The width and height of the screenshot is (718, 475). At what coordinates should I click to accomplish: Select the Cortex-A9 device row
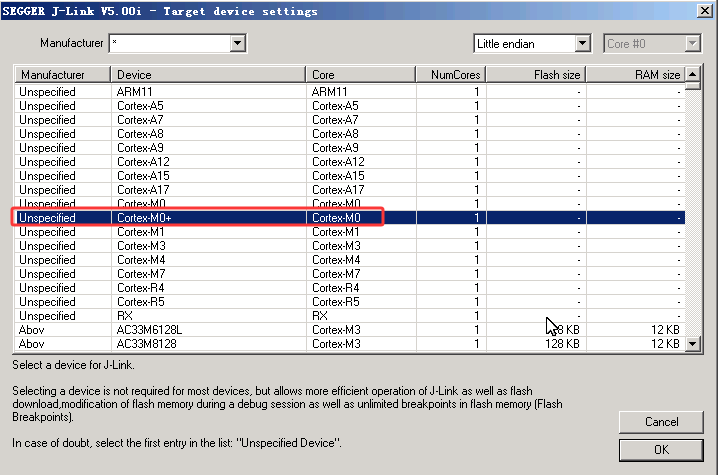point(350,148)
